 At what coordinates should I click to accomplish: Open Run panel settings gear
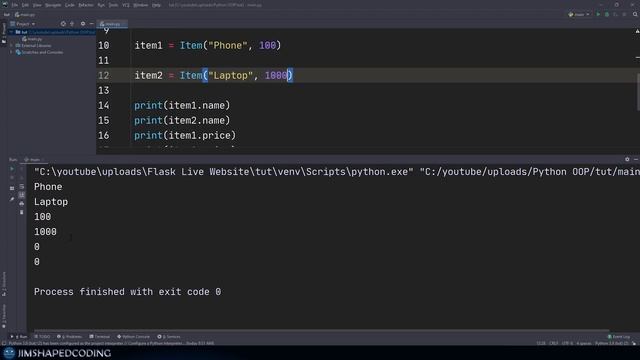tap(627, 160)
